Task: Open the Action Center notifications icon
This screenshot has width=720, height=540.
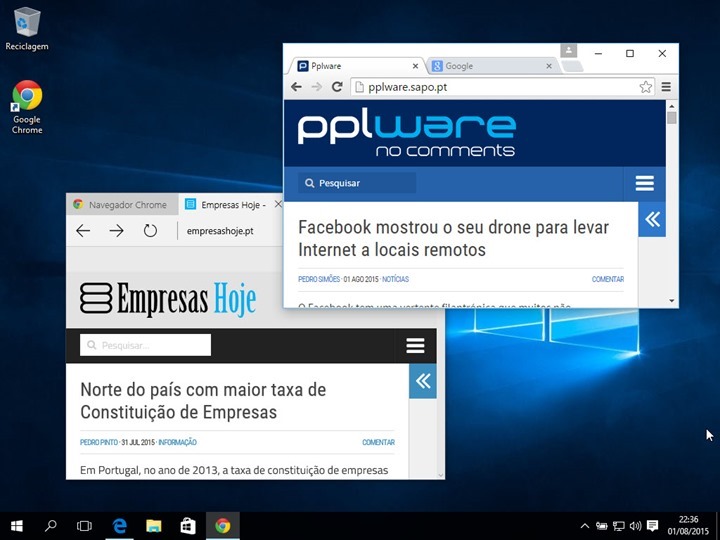Action: [x=652, y=526]
